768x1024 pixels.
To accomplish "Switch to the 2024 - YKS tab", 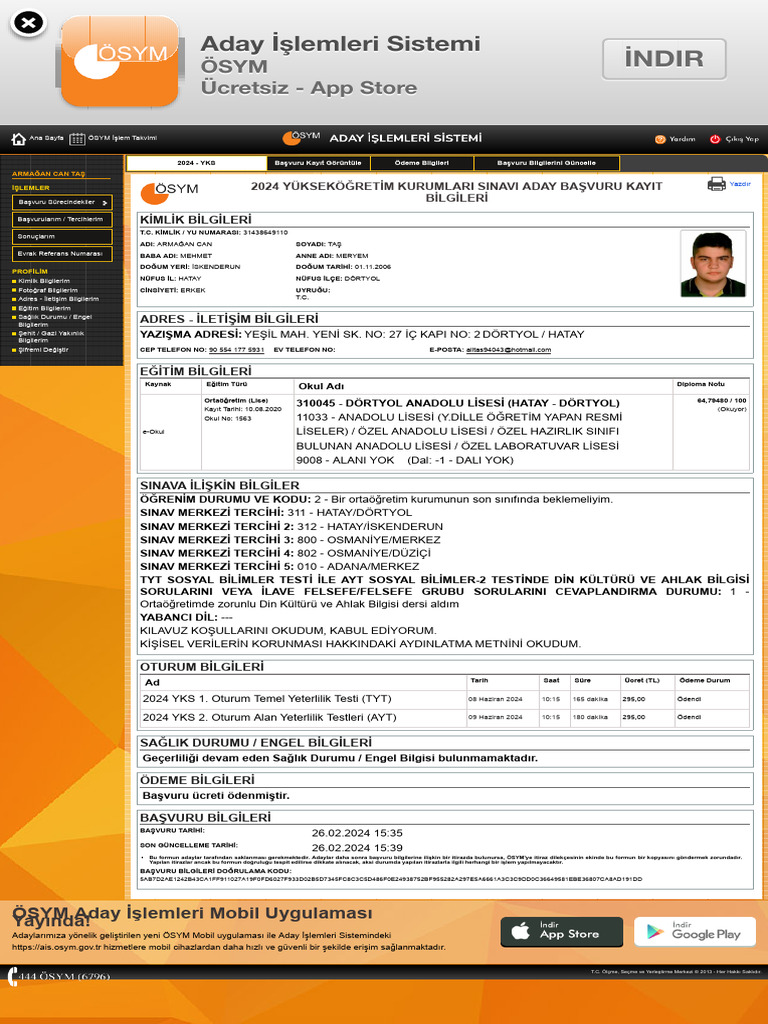I will coord(196,163).
